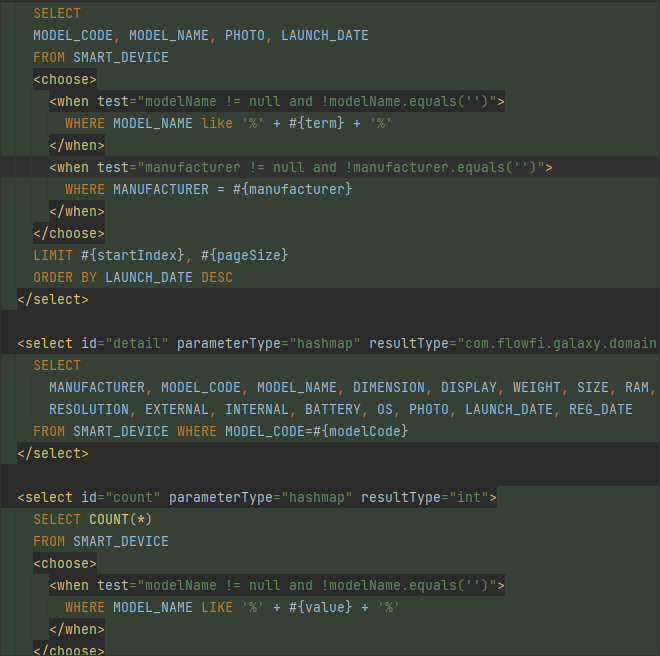Click the closing </choose> tag above the LIMIT line
Image resolution: width=660 pixels, height=656 pixels.
click(x=69, y=233)
